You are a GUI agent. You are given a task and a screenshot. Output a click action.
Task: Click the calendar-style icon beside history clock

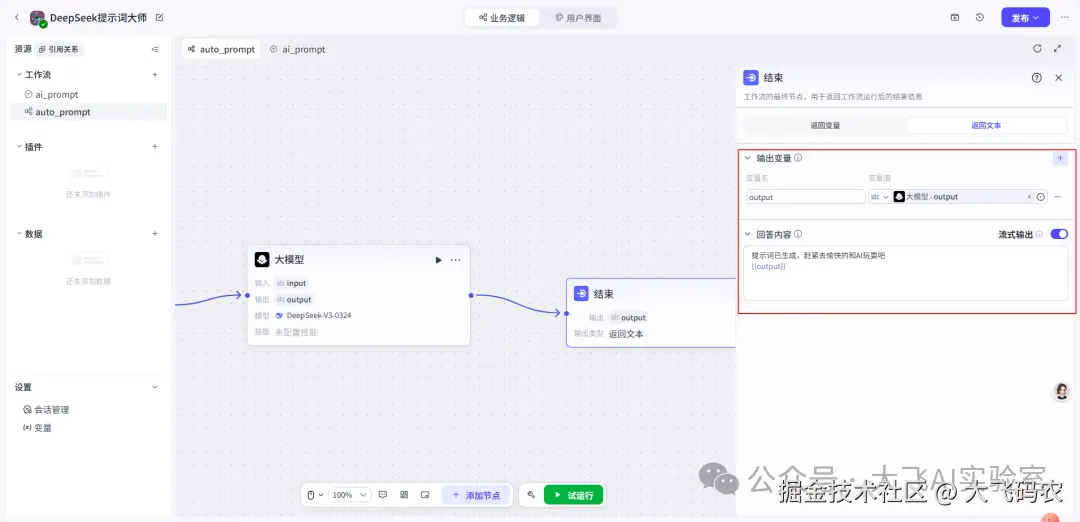pos(955,17)
